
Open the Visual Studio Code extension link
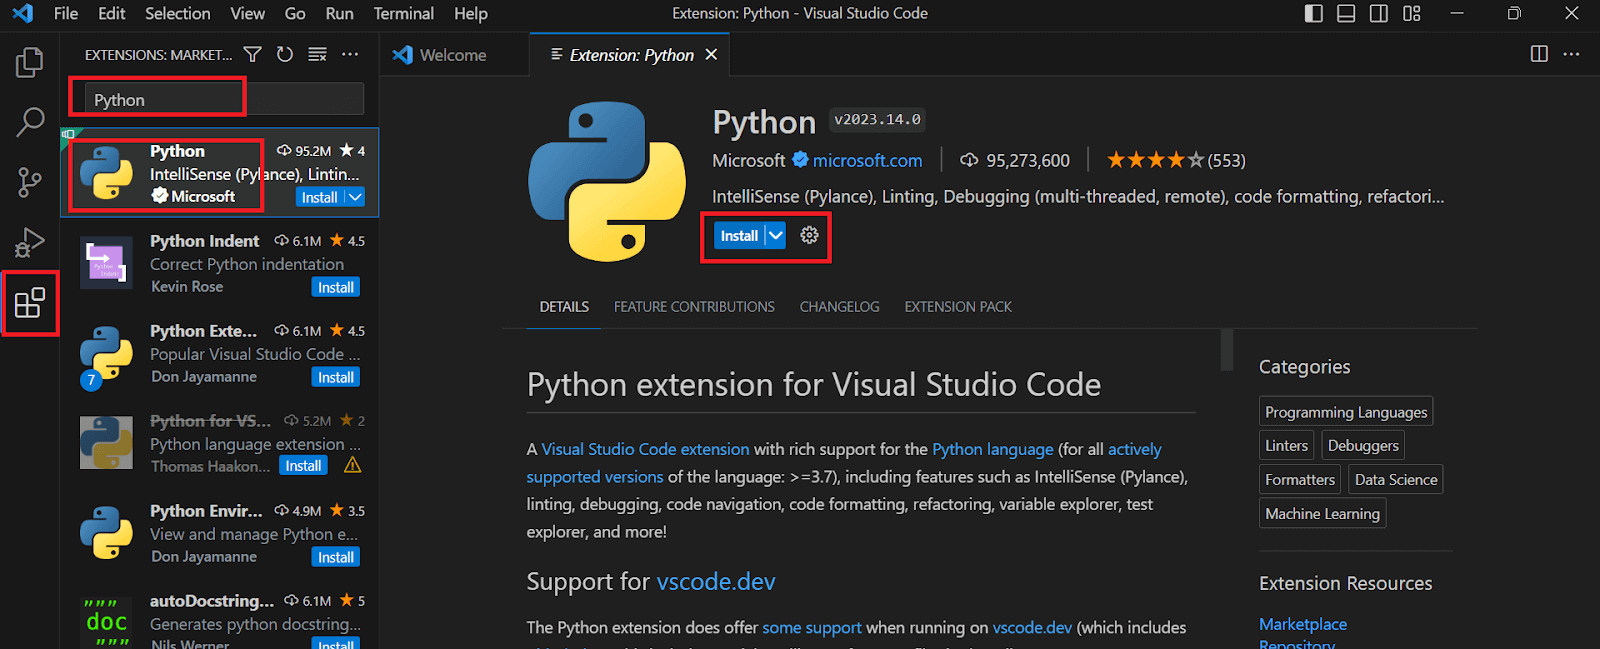click(x=645, y=449)
